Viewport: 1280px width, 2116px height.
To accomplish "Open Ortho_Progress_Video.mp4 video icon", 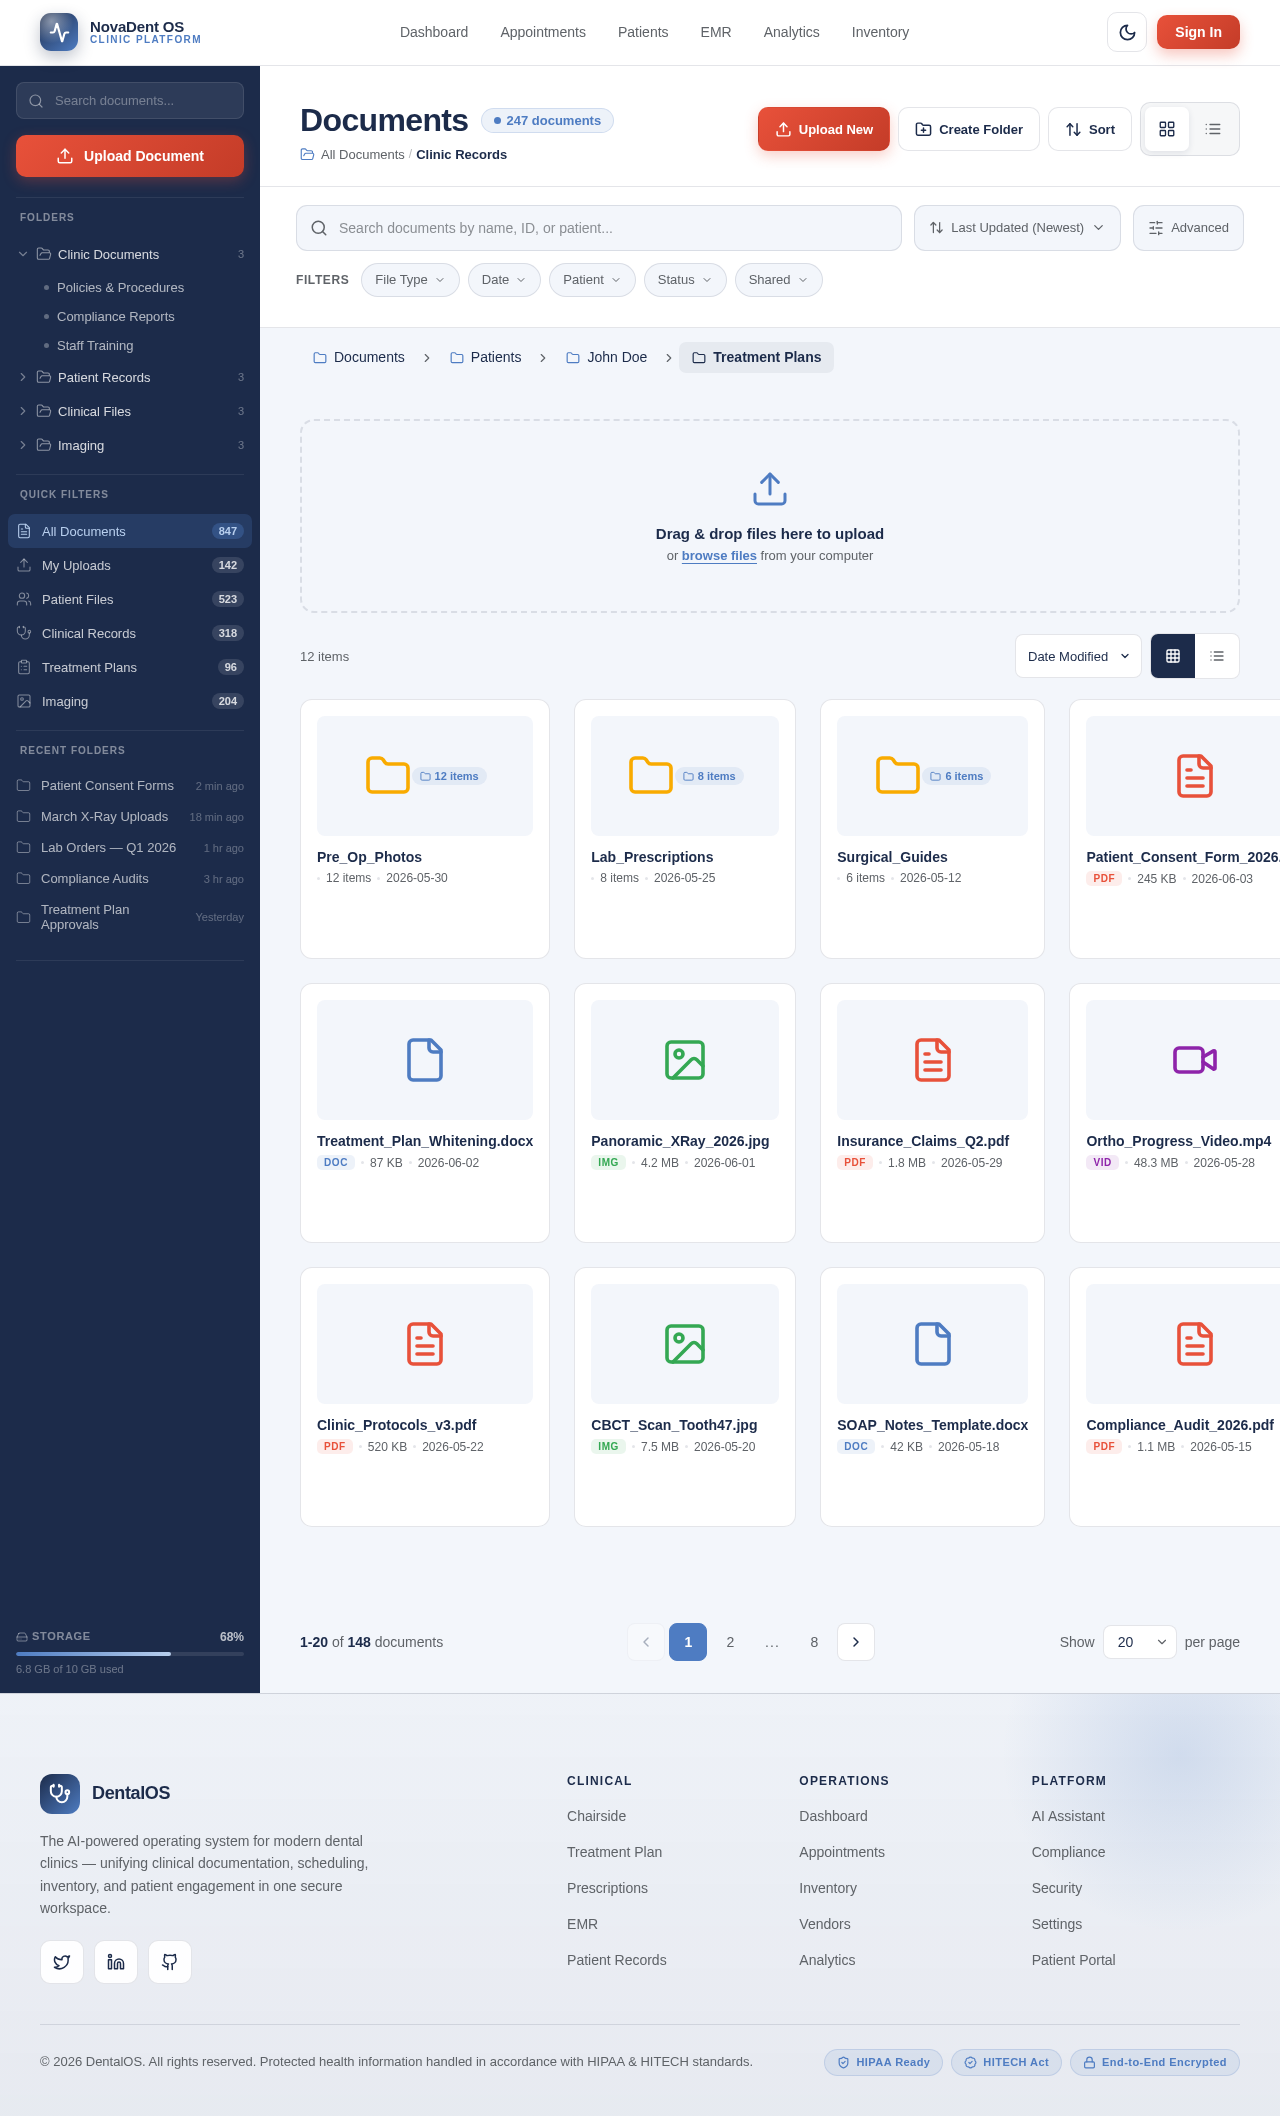I will coord(1195,1060).
